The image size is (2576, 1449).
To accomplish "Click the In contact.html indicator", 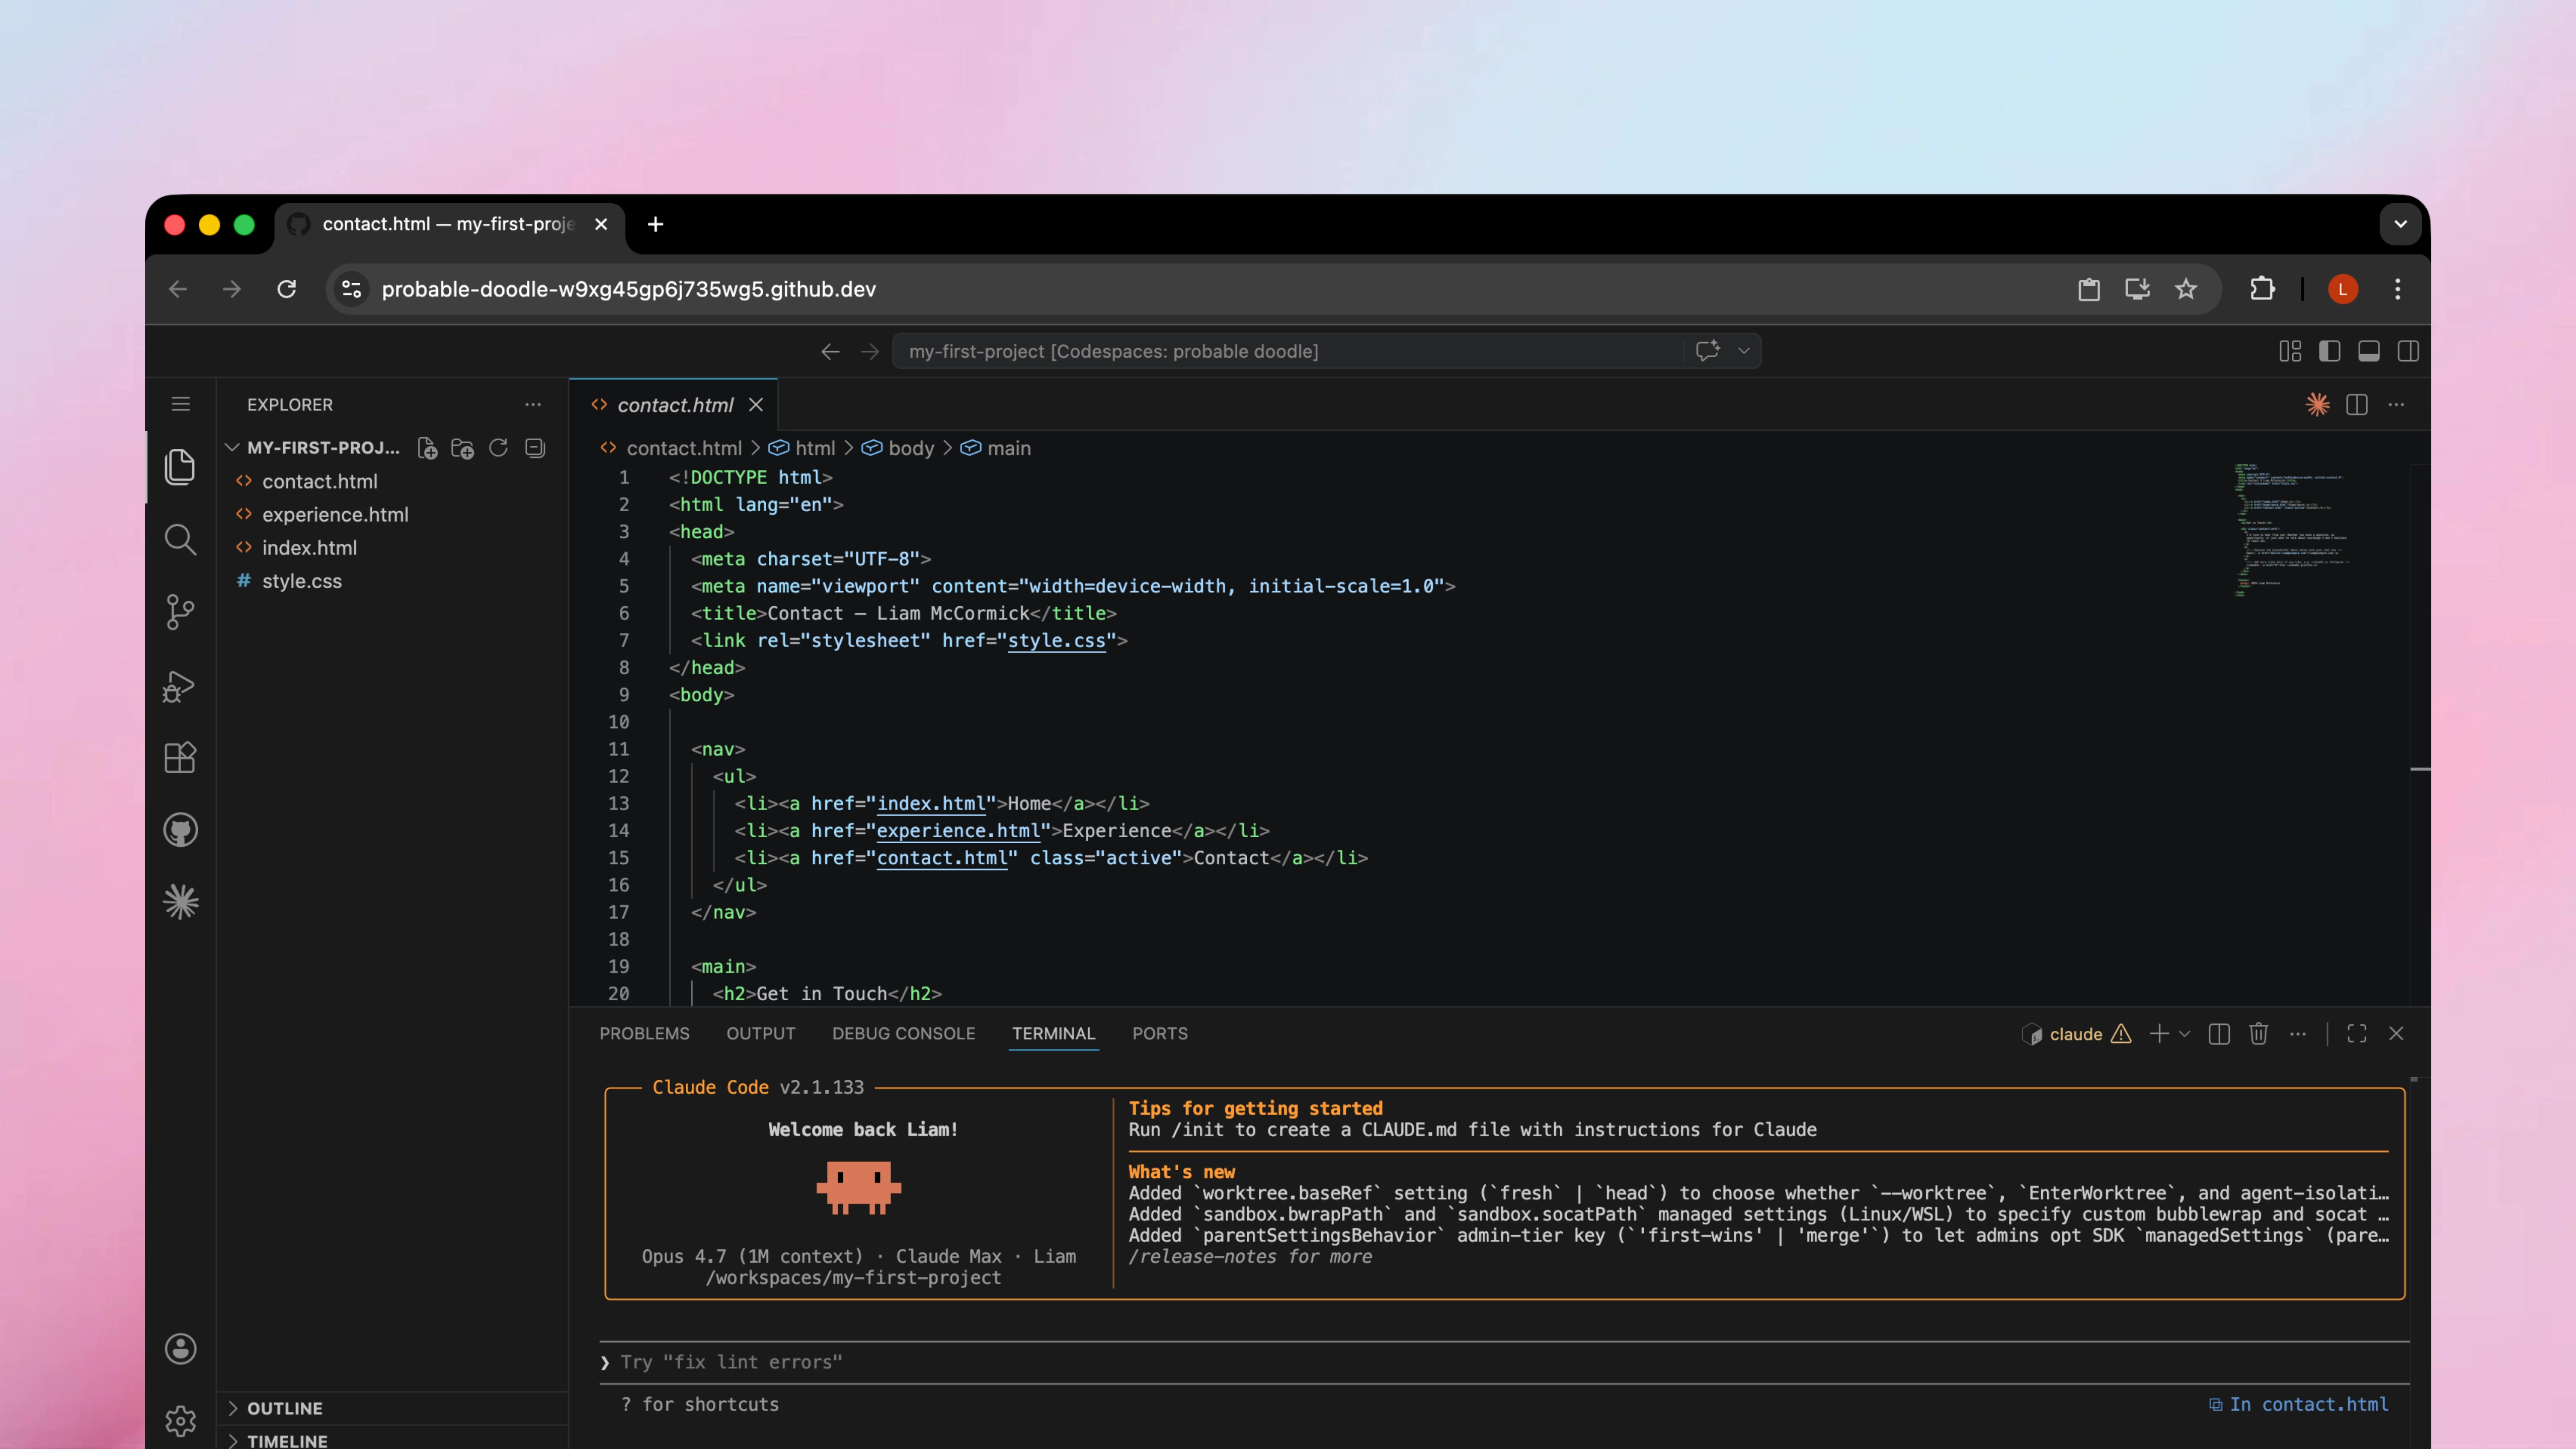I will tap(2298, 1405).
